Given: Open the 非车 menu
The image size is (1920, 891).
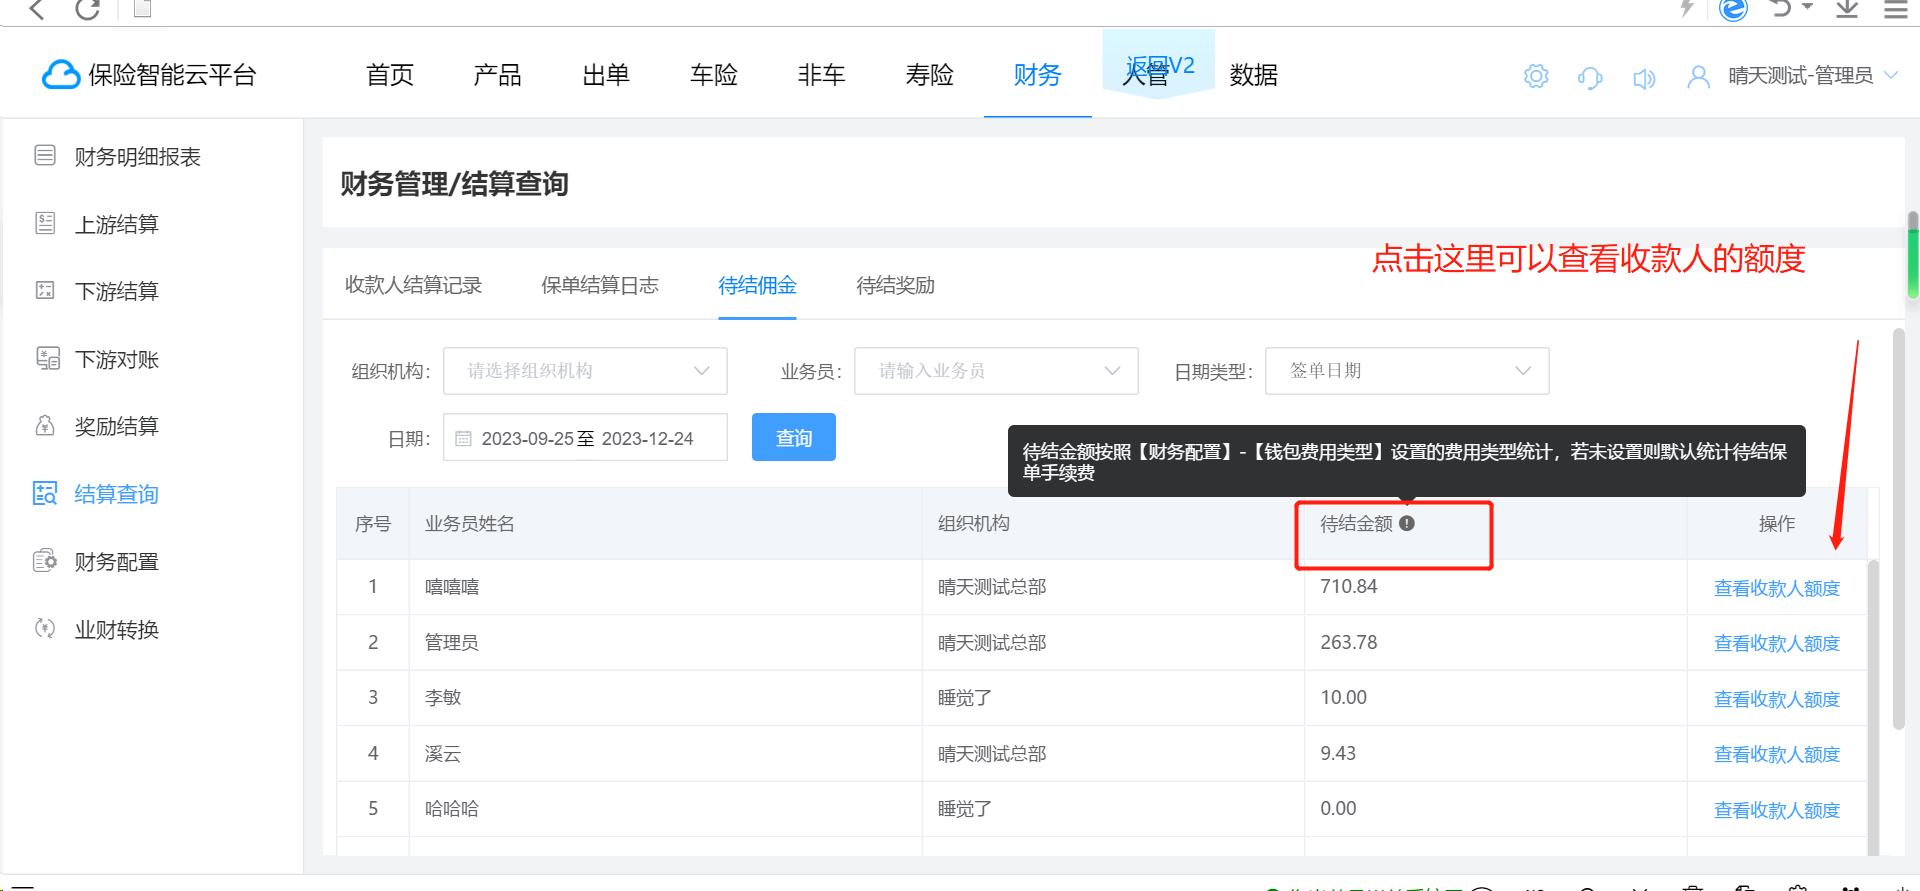Looking at the screenshot, I should [822, 75].
